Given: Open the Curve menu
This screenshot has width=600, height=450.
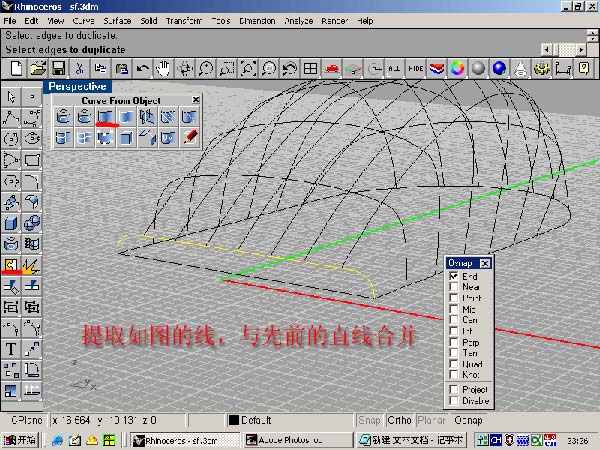Looking at the screenshot, I should [83, 21].
